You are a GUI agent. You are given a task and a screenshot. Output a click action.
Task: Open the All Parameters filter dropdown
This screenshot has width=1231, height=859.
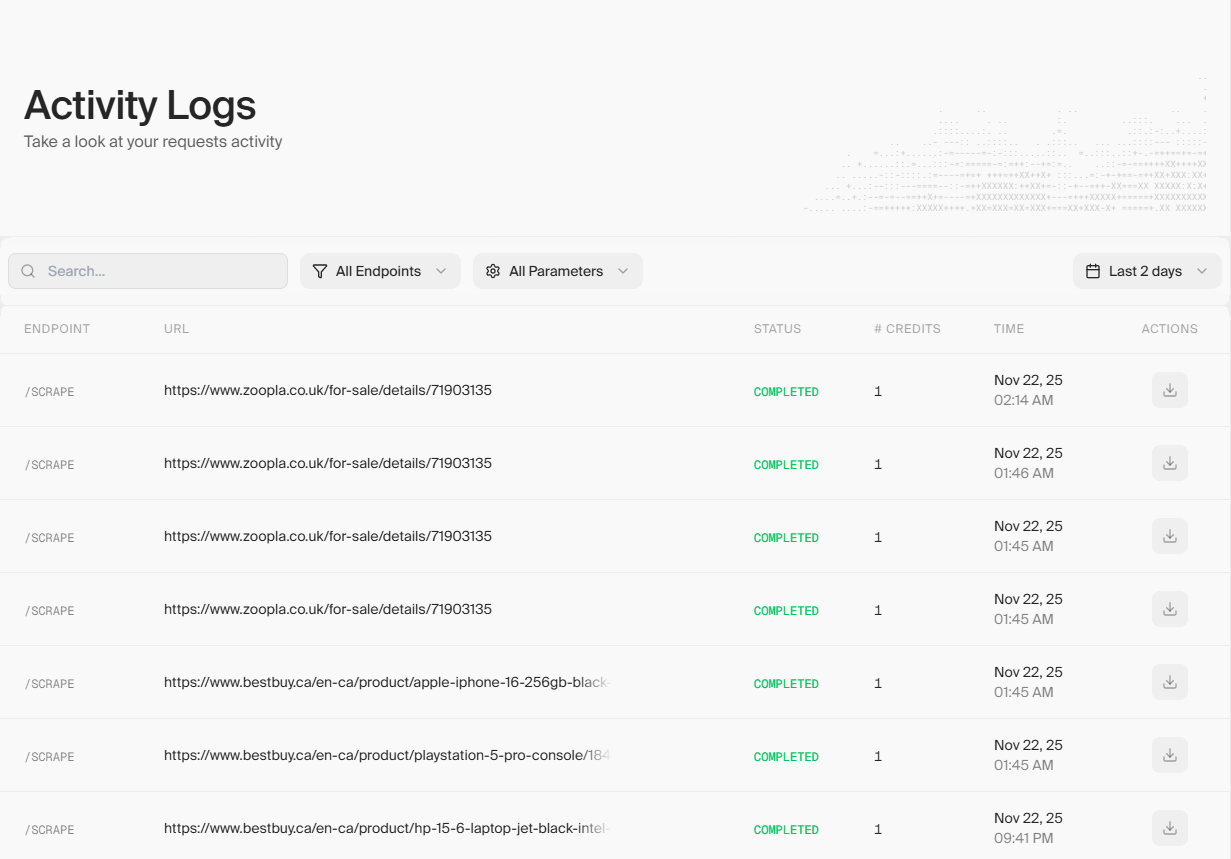point(557,270)
